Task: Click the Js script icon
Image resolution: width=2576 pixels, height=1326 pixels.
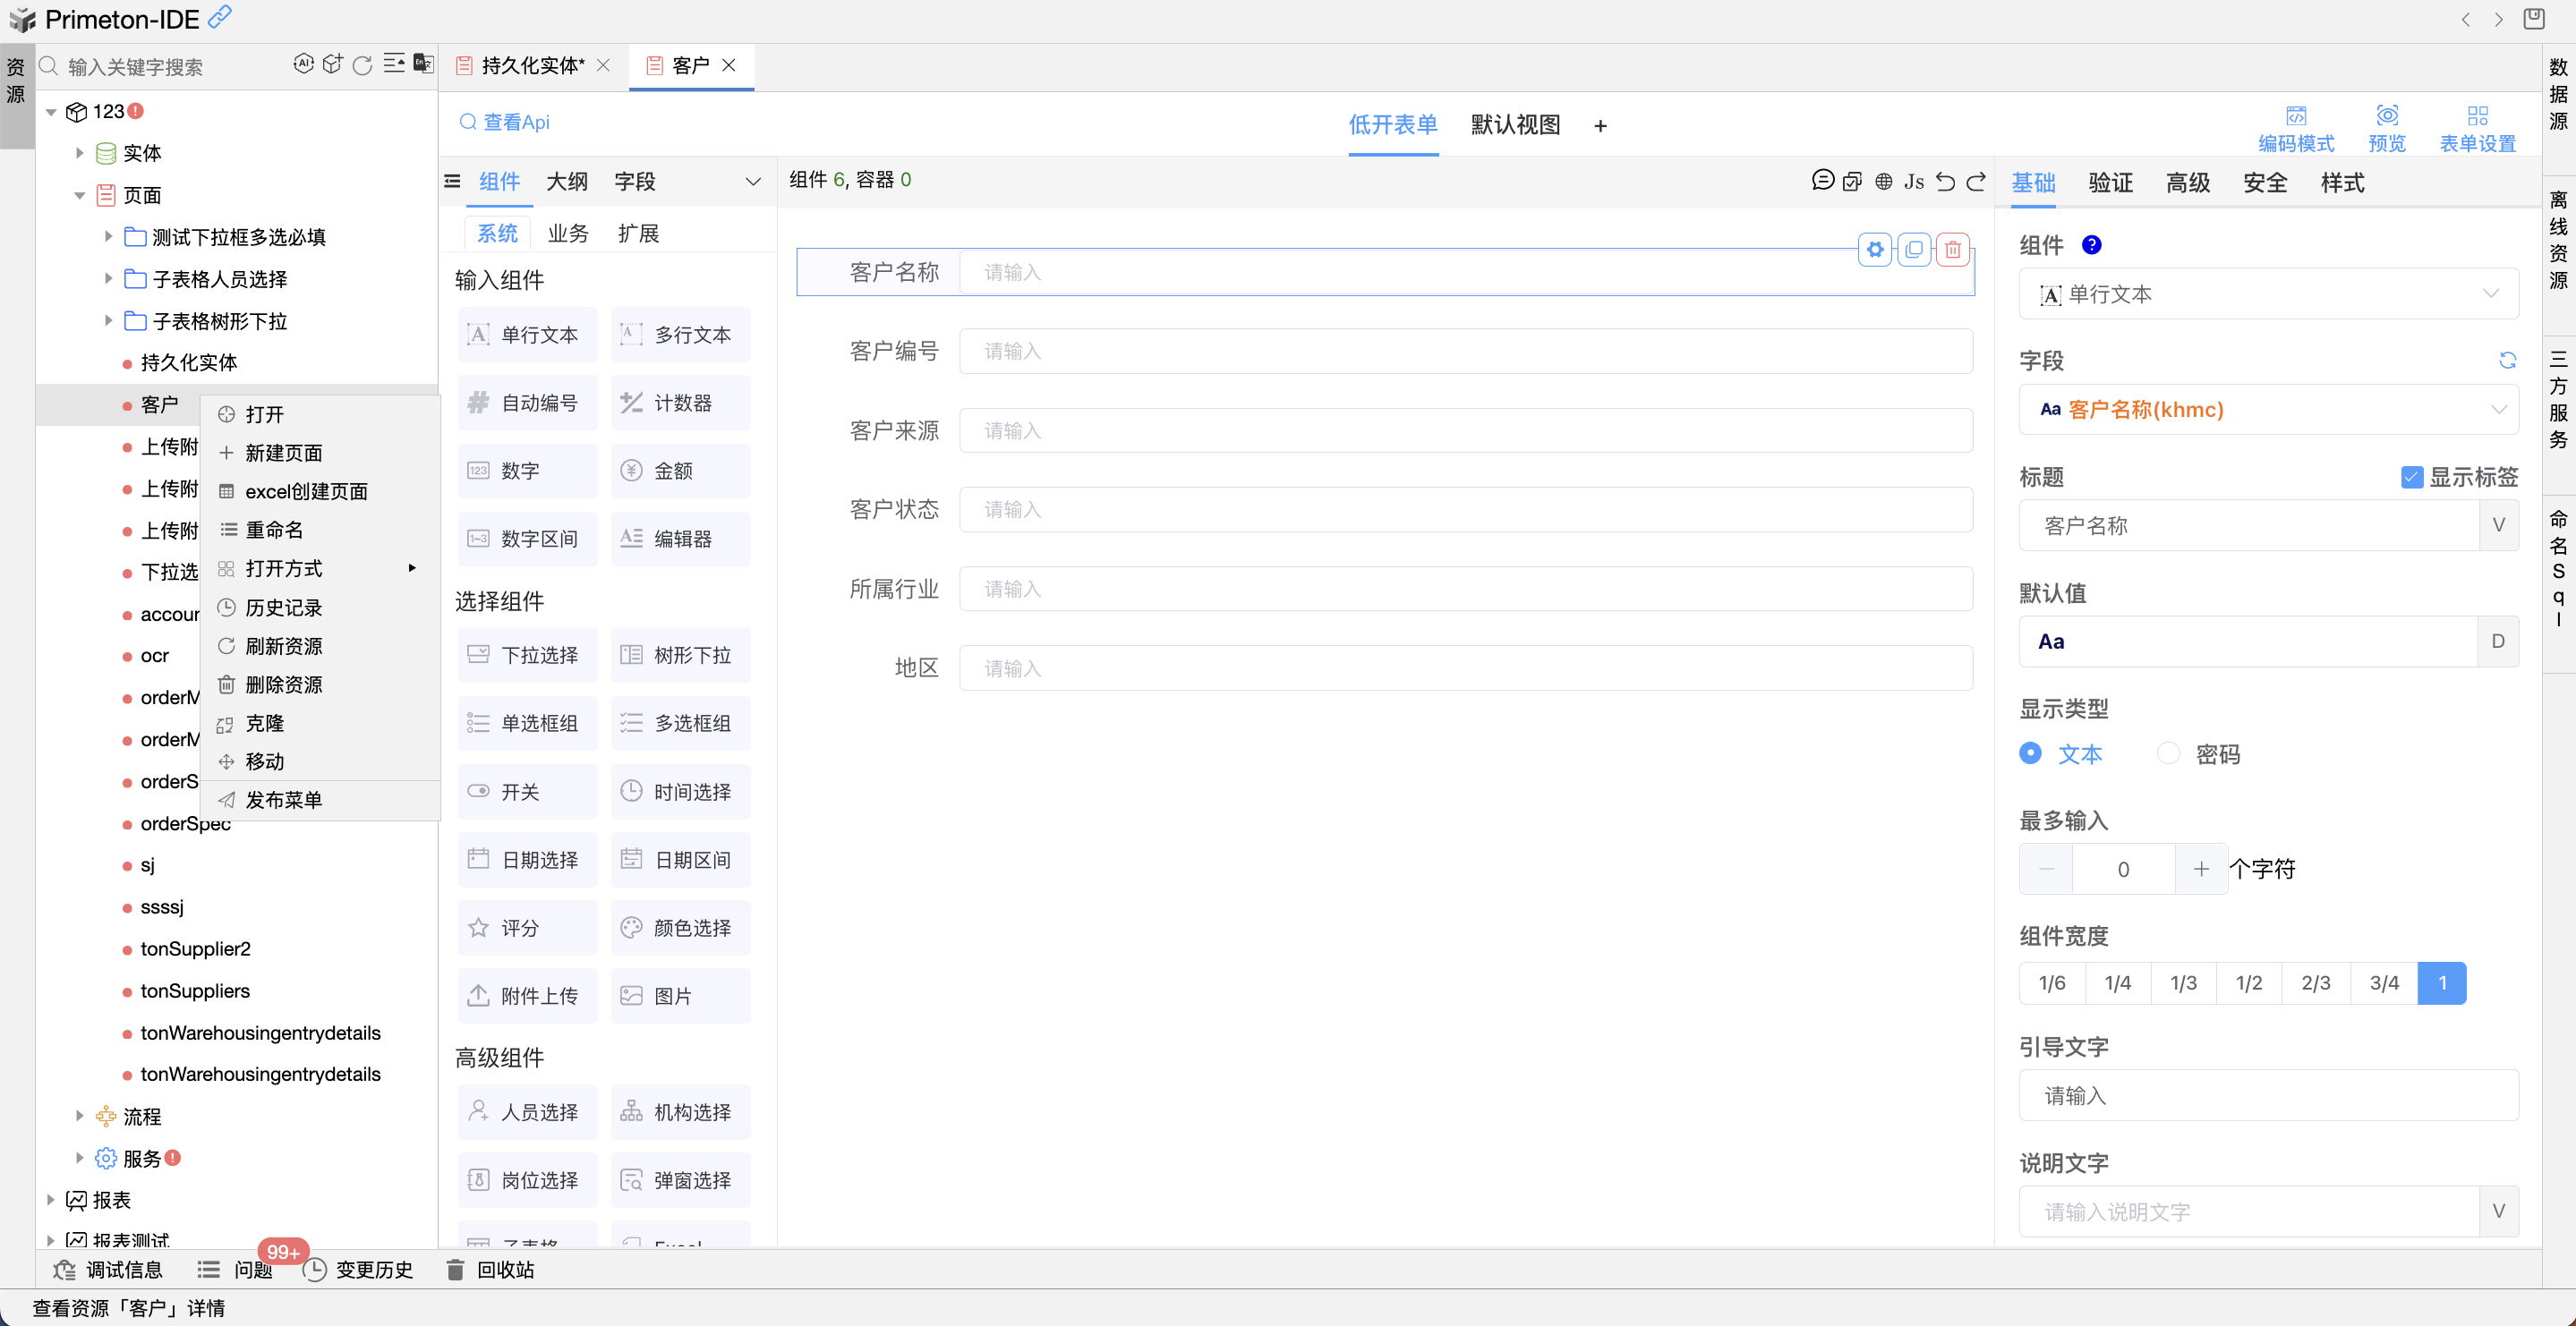Action: tap(1913, 181)
